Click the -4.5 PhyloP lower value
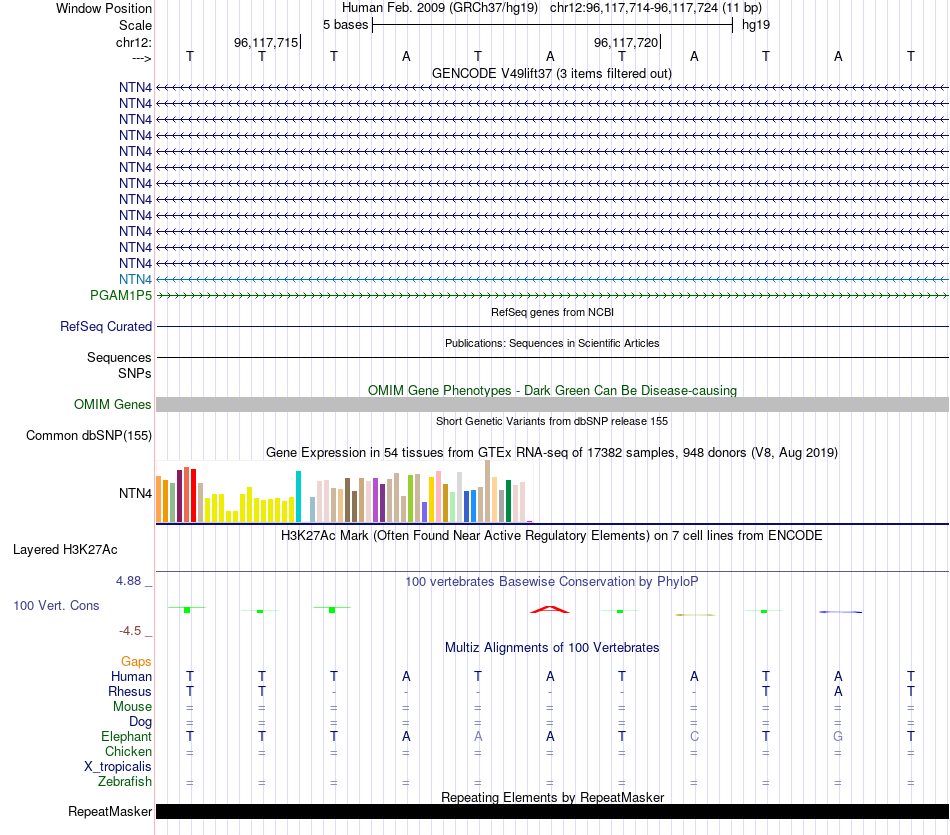The height and width of the screenshot is (835, 950). tap(130, 631)
